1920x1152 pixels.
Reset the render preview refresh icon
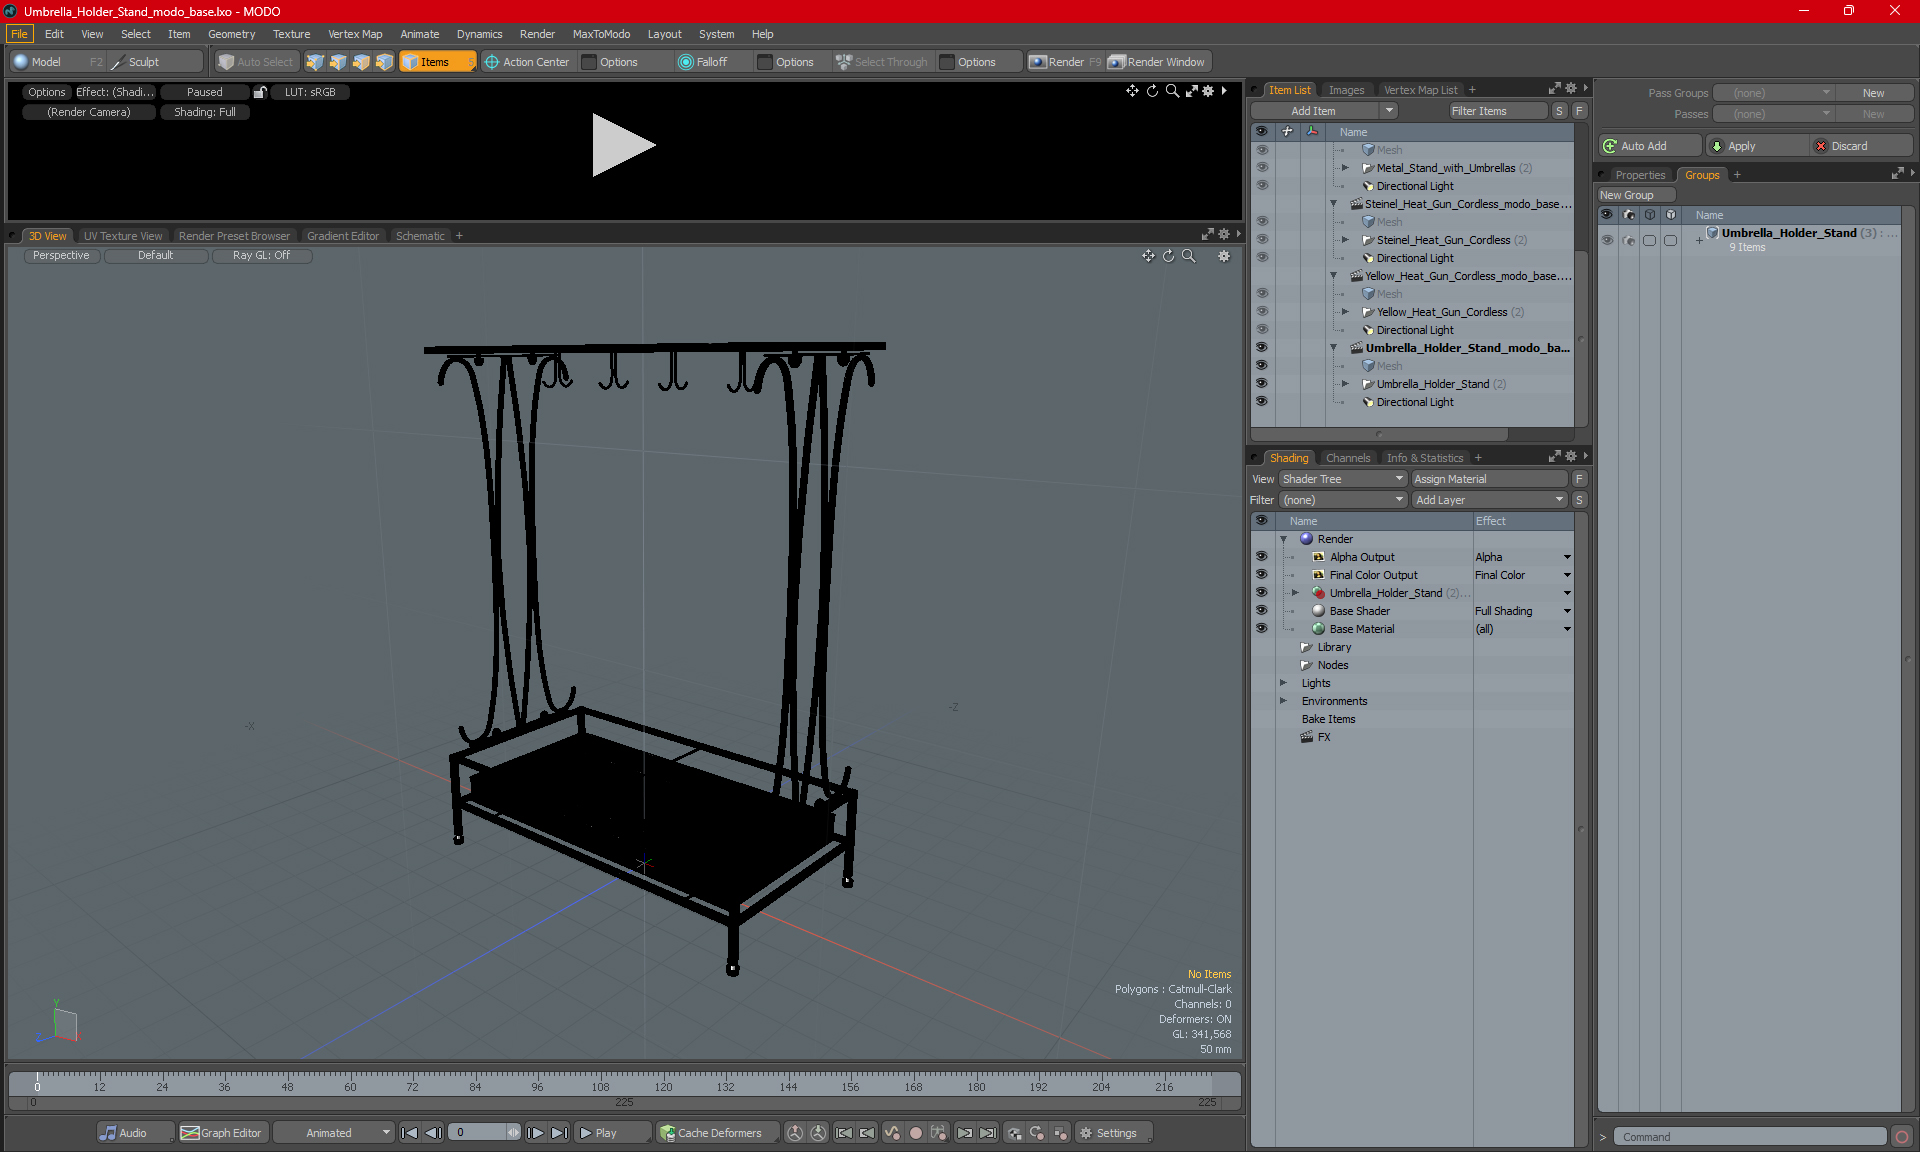coord(1152,91)
